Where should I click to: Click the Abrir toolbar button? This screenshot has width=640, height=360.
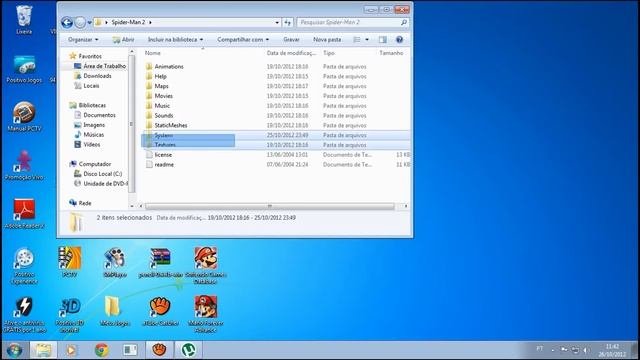coord(123,40)
